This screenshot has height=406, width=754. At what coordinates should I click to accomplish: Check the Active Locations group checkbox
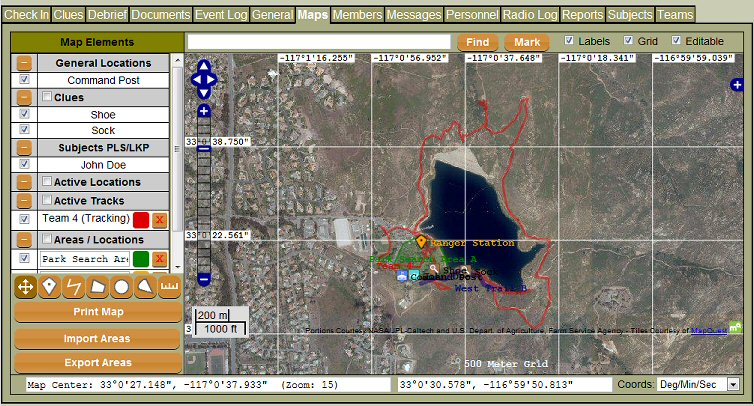(47, 181)
